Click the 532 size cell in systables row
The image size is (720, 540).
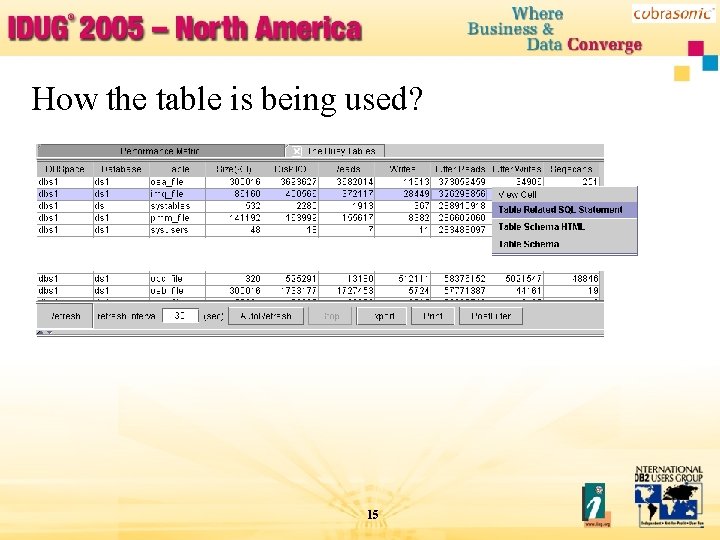234,206
